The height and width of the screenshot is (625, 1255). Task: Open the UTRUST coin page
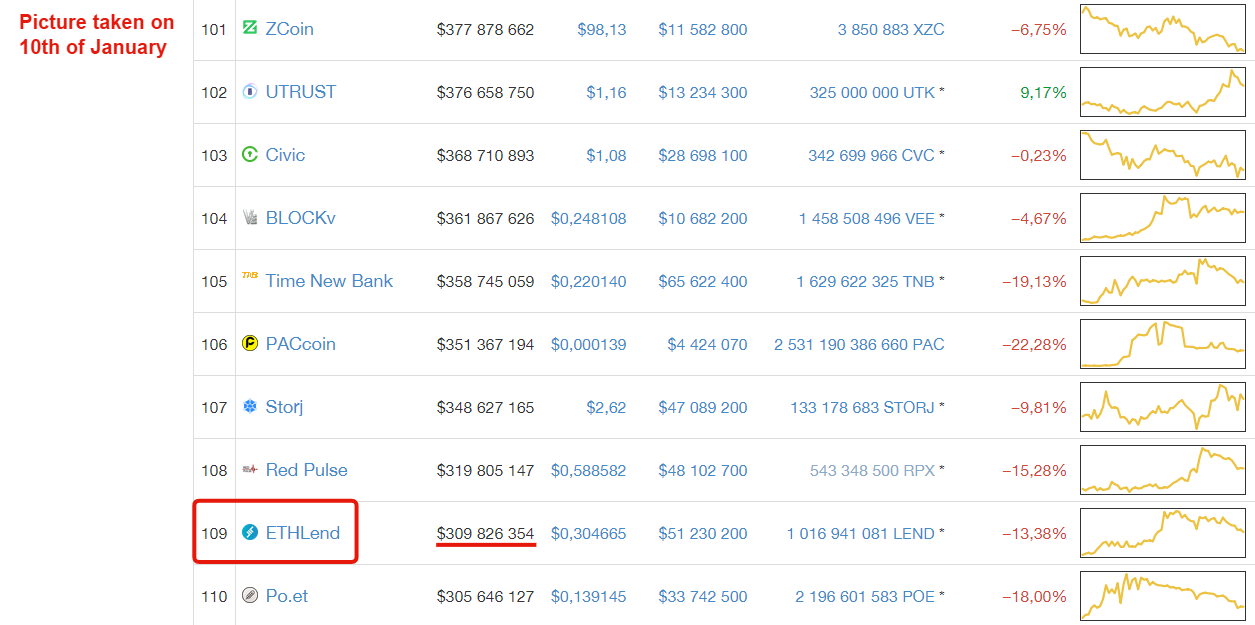301,92
